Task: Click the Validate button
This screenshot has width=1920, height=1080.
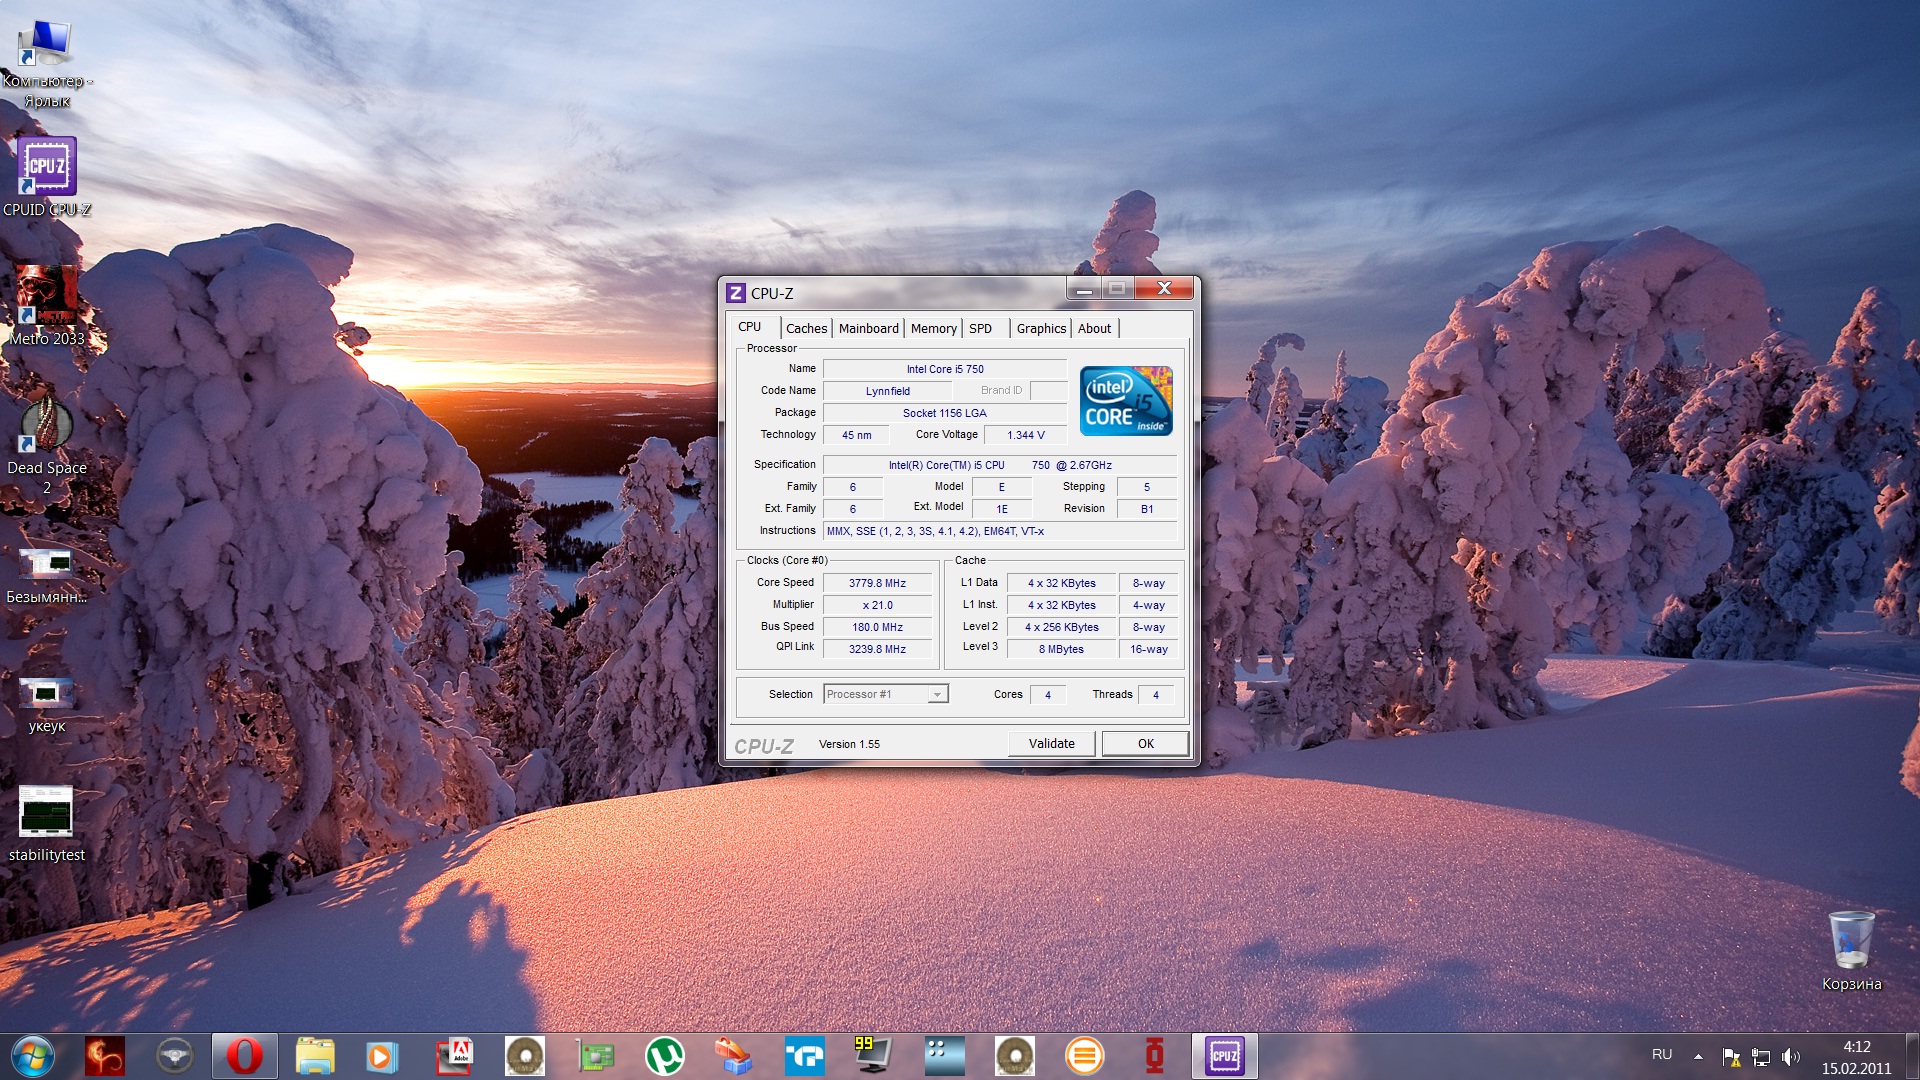Action: (x=1051, y=743)
